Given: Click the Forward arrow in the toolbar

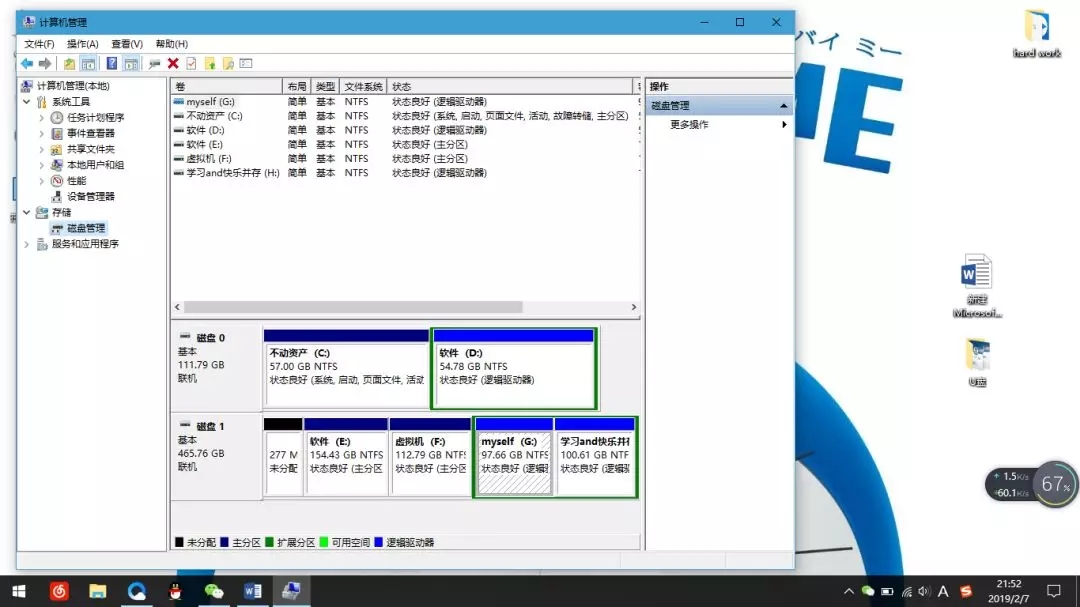Looking at the screenshot, I should coord(45,63).
